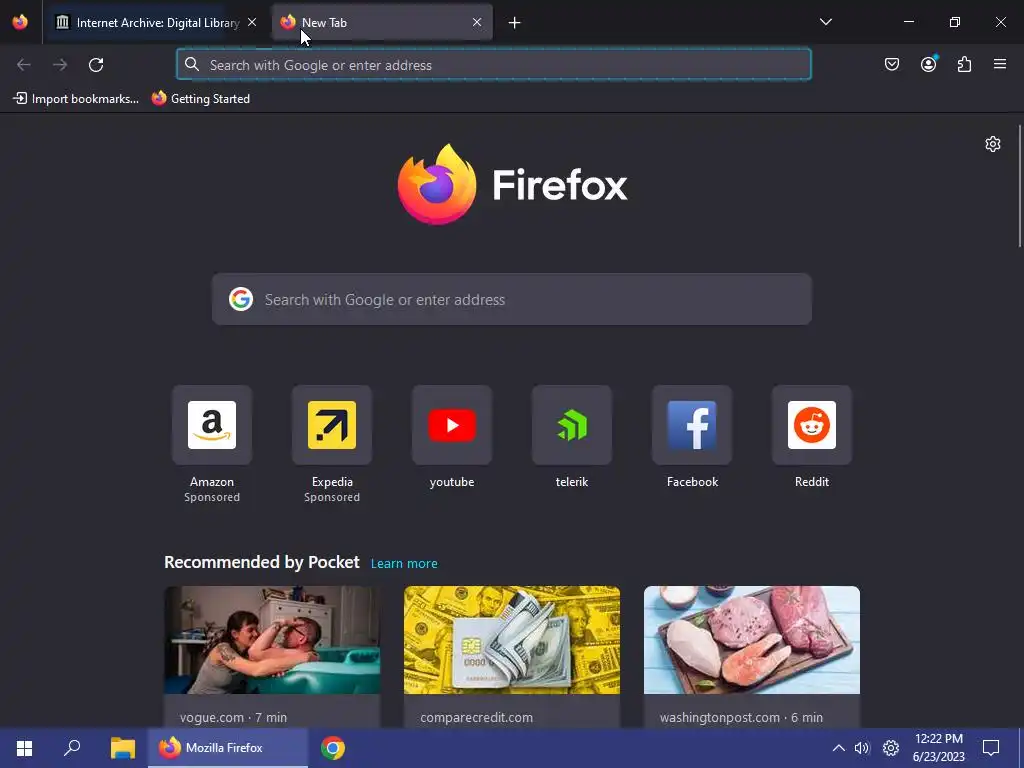Click the vogue.com · 7 min label

[233, 717]
